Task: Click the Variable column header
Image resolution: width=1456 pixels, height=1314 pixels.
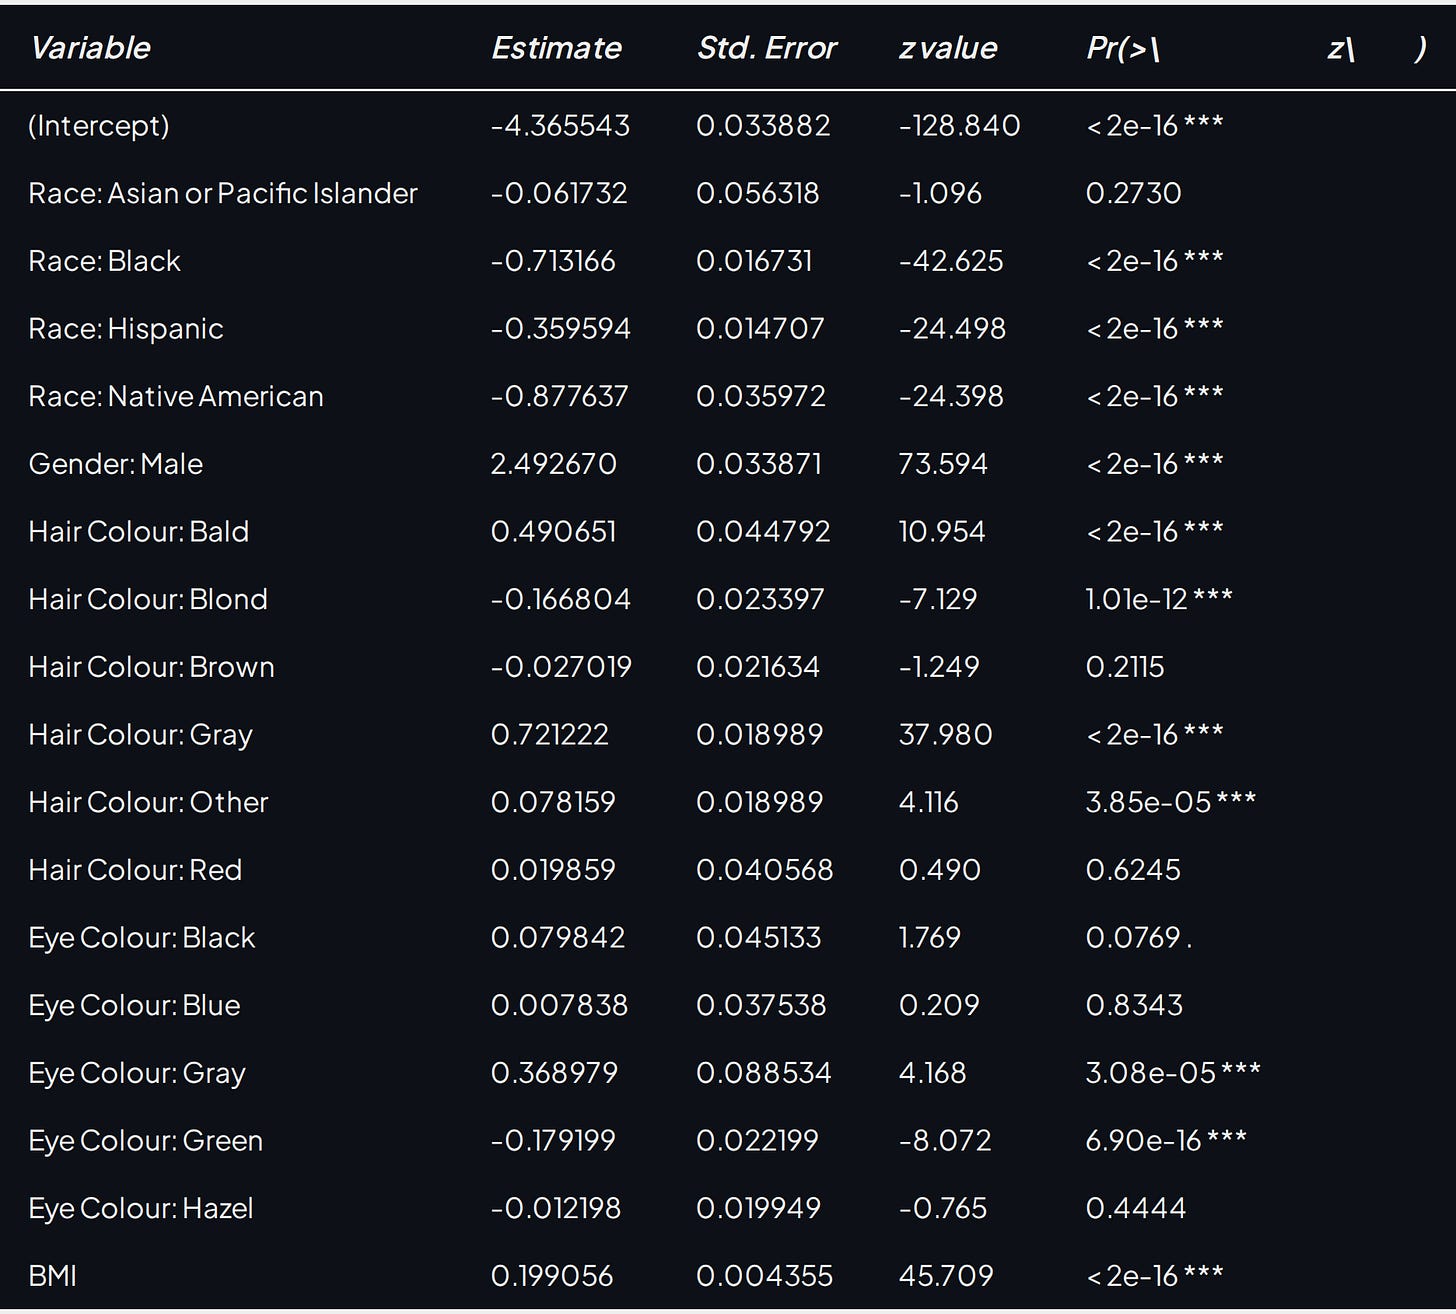Action: 90,48
